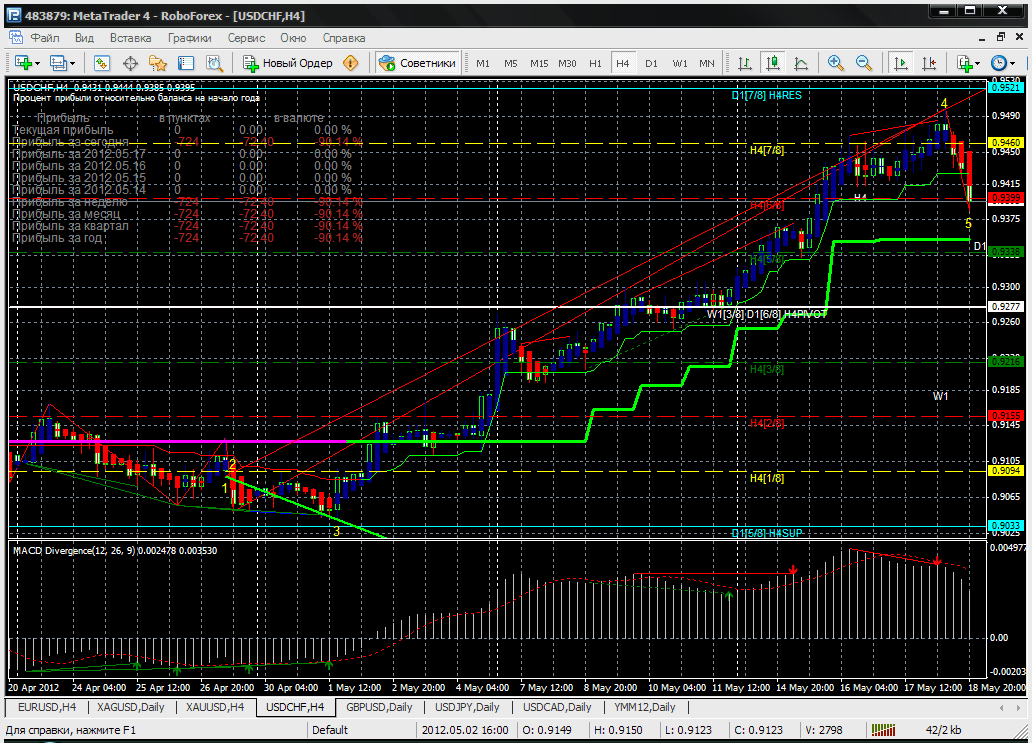Switch to M1 timeframe

coord(483,64)
